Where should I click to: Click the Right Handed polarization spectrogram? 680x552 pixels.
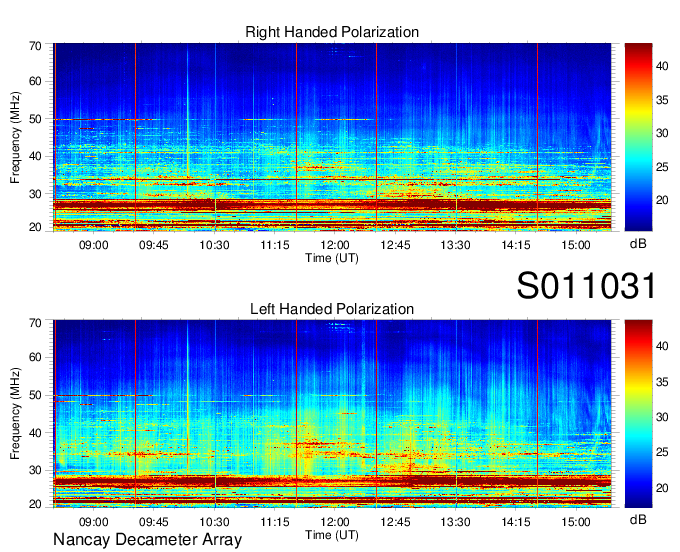click(332, 137)
